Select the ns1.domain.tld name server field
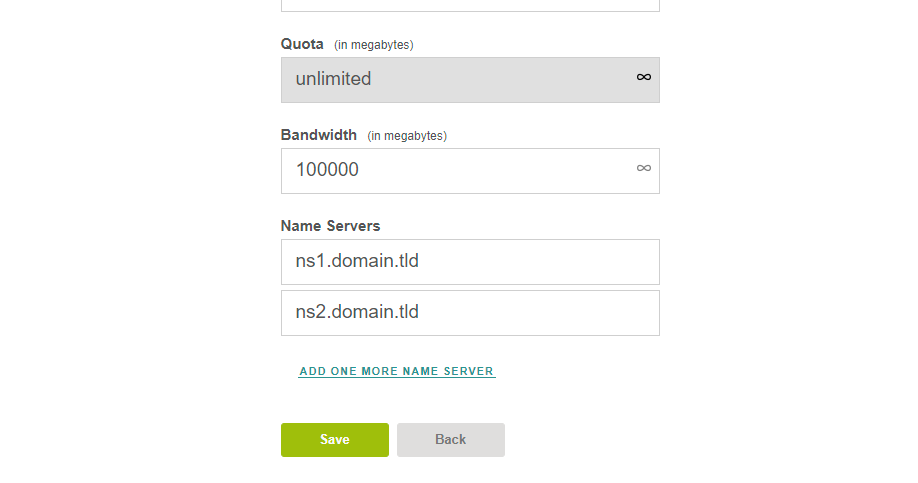 [470, 262]
